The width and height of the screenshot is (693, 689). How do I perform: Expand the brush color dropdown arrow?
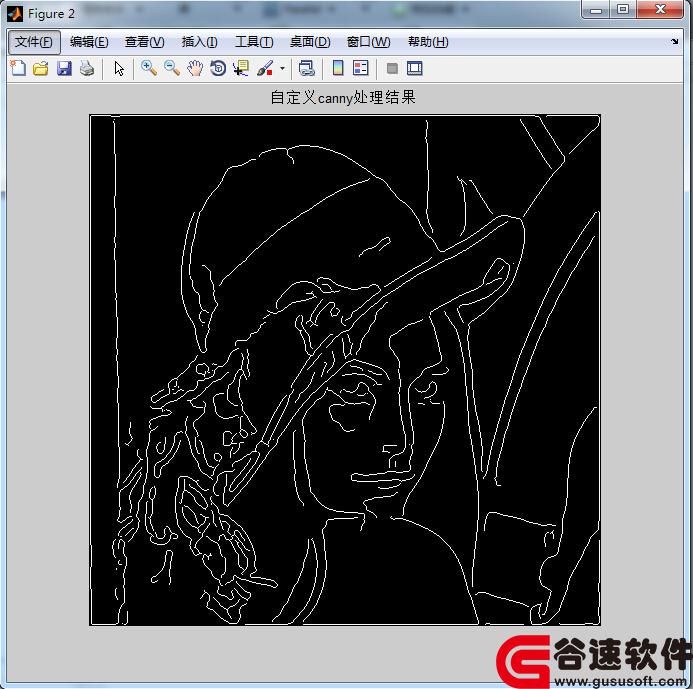pos(282,69)
